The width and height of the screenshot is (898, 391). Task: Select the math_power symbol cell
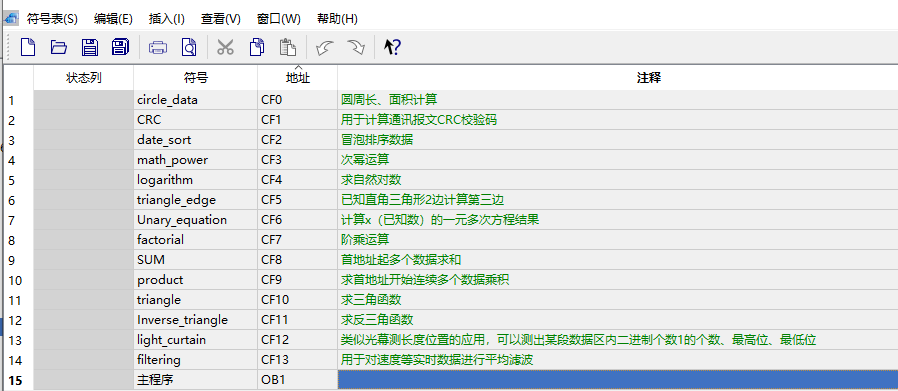[x=195, y=160]
